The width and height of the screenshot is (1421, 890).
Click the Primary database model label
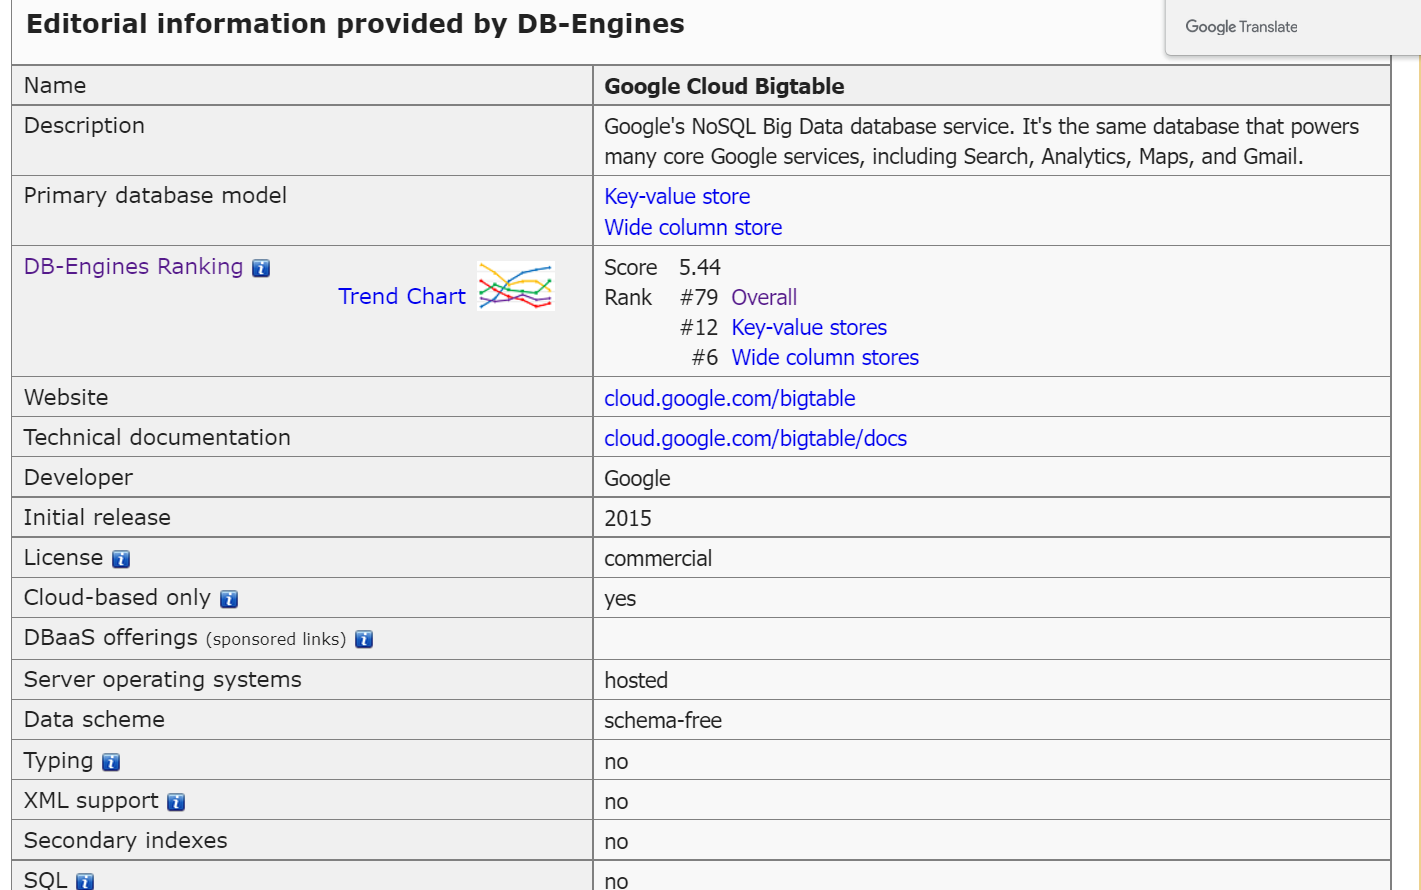(155, 195)
